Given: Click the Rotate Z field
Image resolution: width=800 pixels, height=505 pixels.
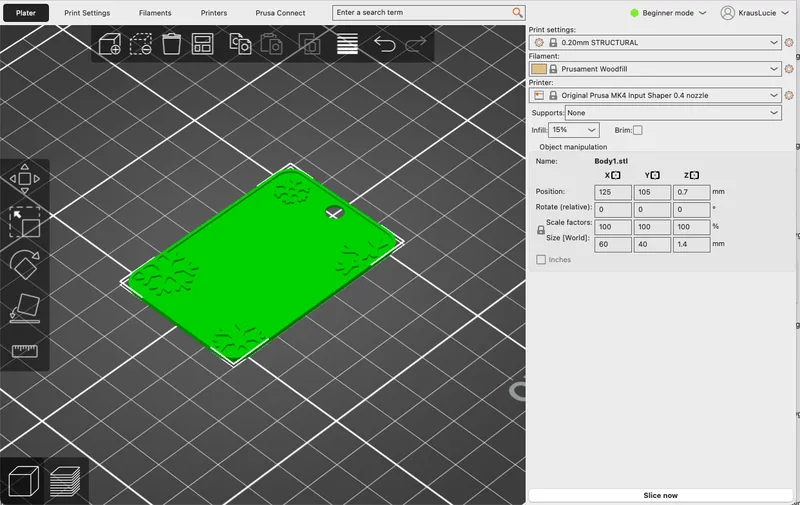Looking at the screenshot, I should pyautogui.click(x=691, y=210).
